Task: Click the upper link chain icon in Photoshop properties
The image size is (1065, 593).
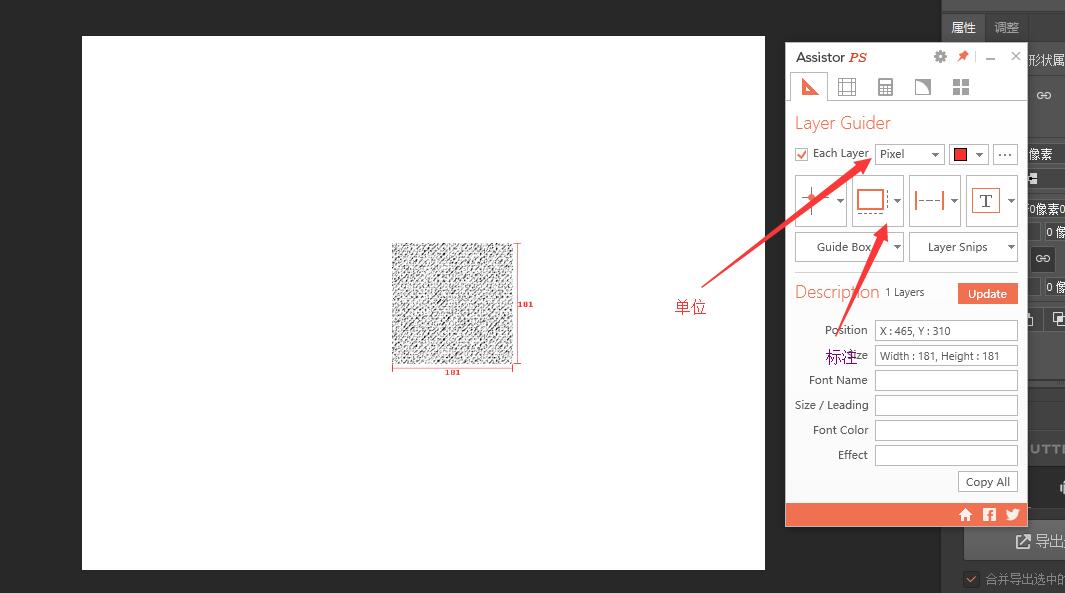Action: click(x=1044, y=96)
